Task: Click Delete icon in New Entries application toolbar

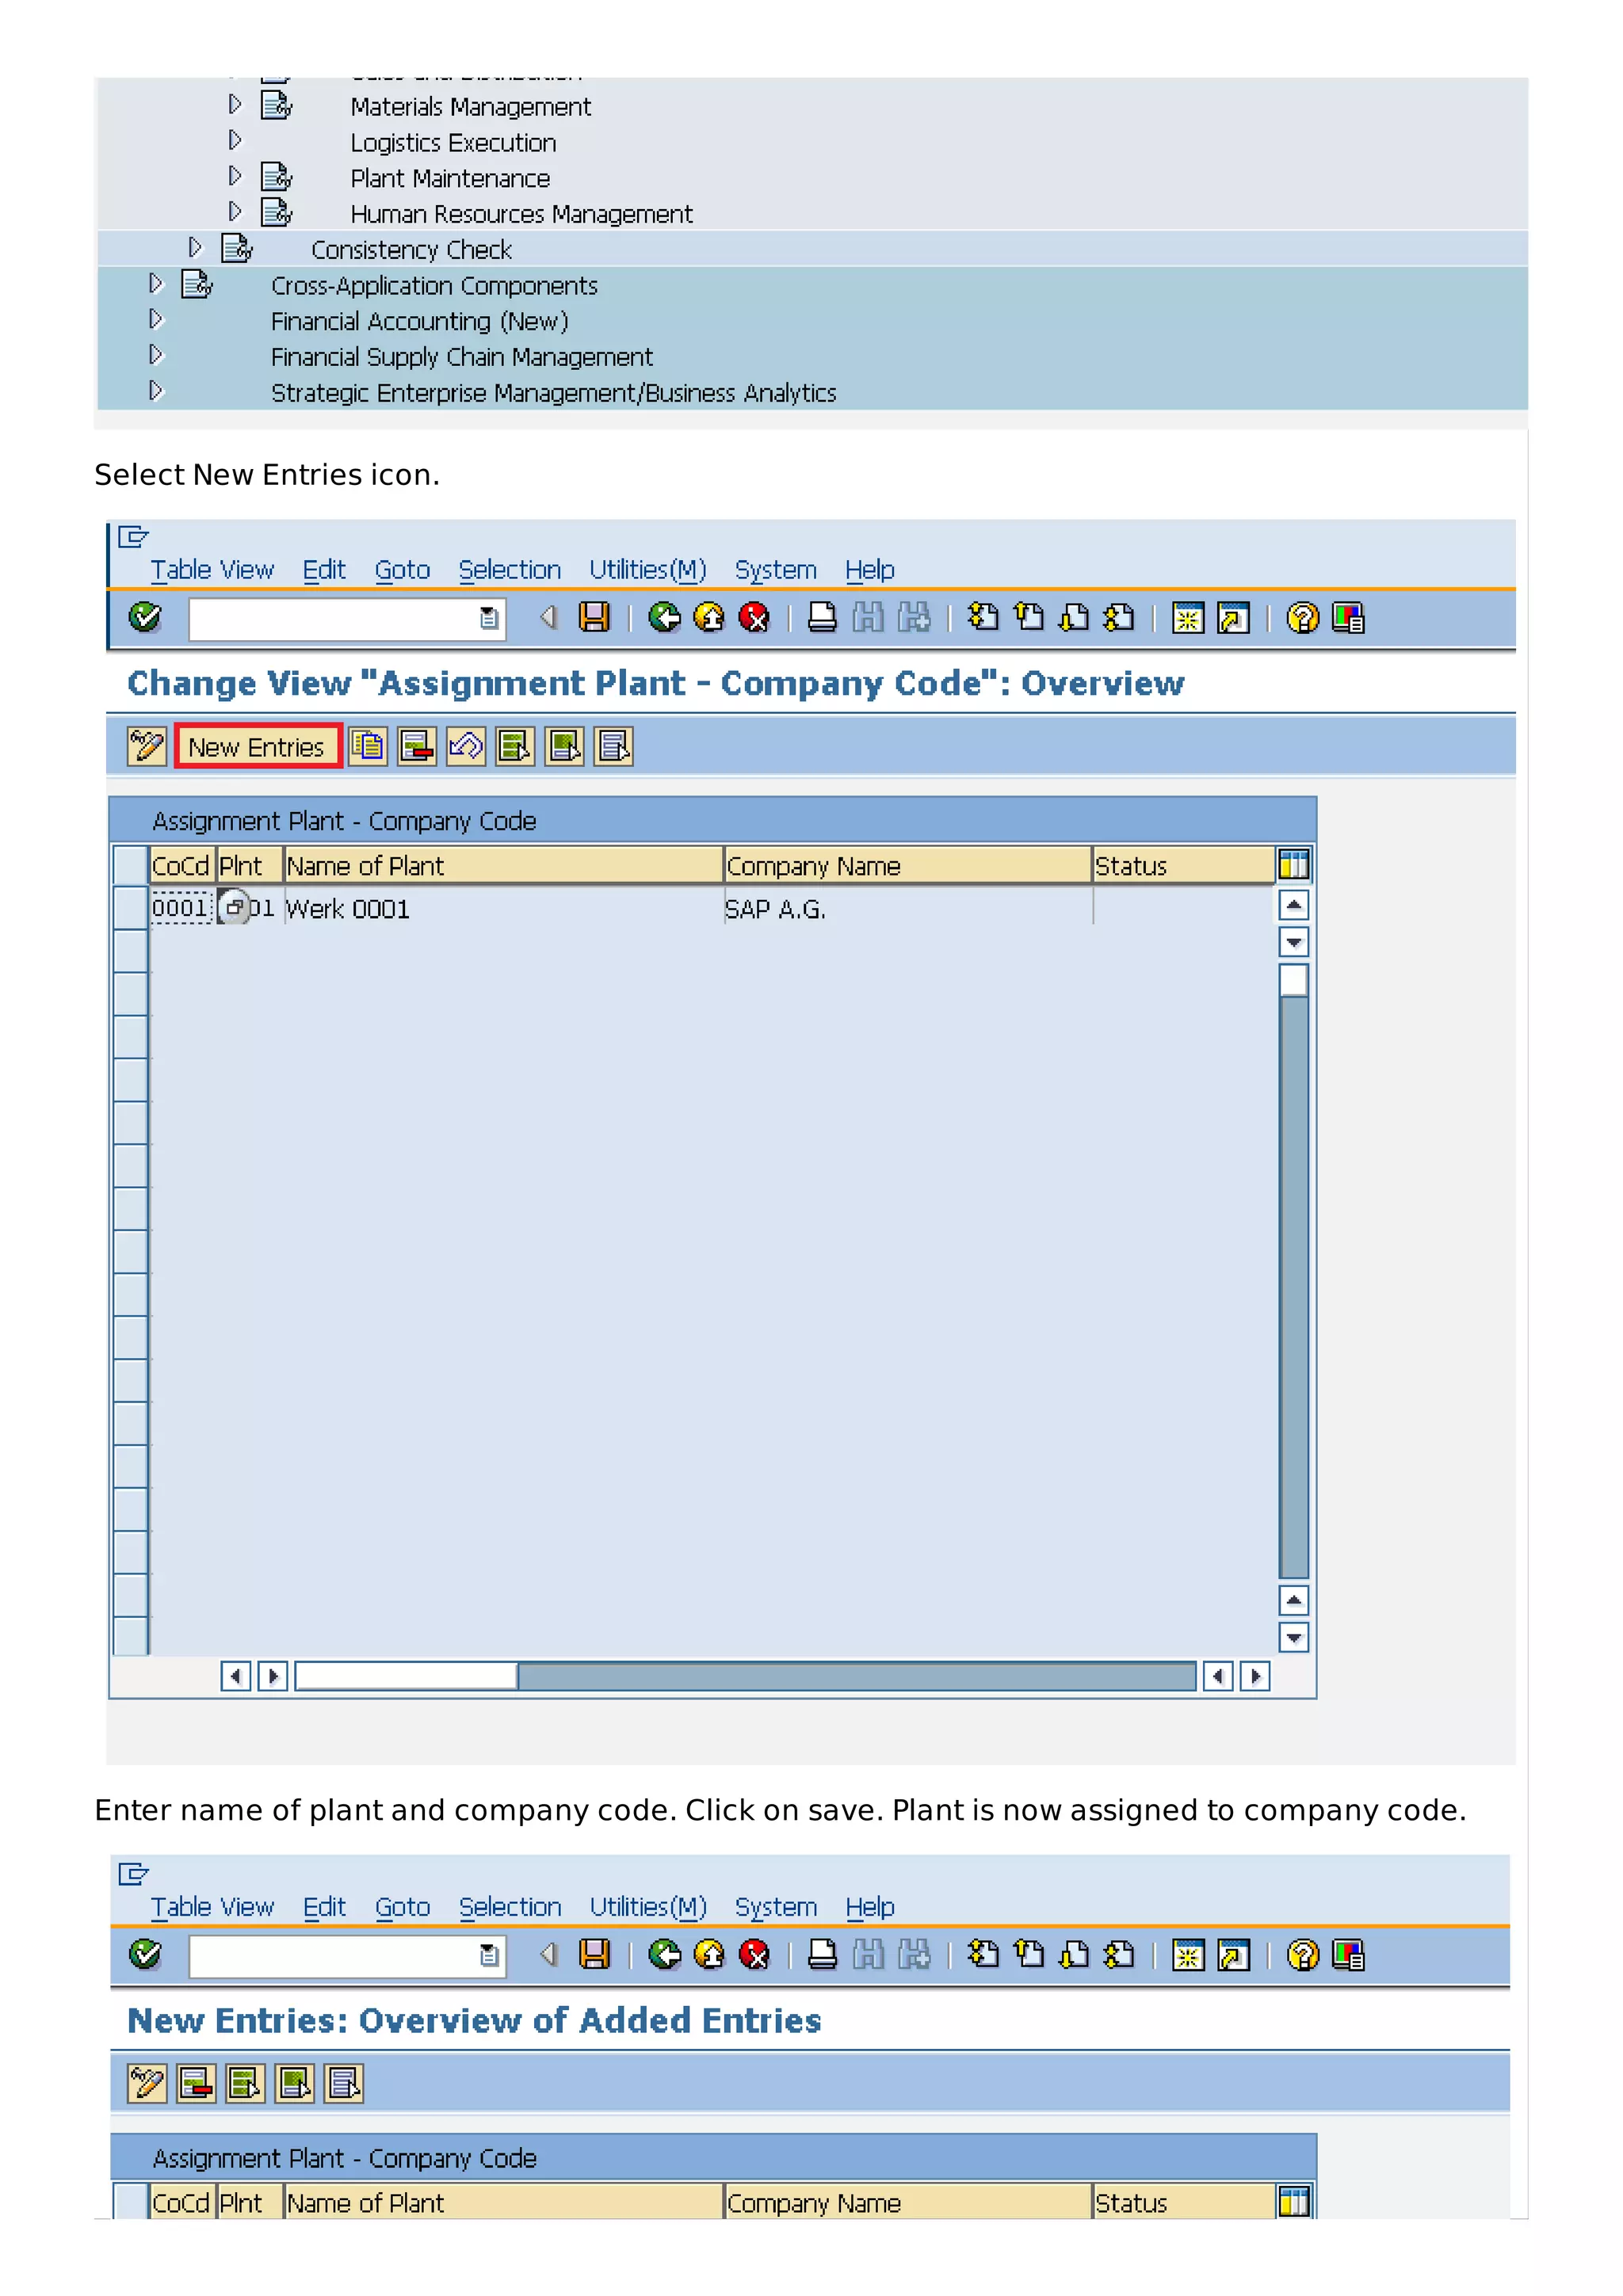Action: click(196, 2083)
